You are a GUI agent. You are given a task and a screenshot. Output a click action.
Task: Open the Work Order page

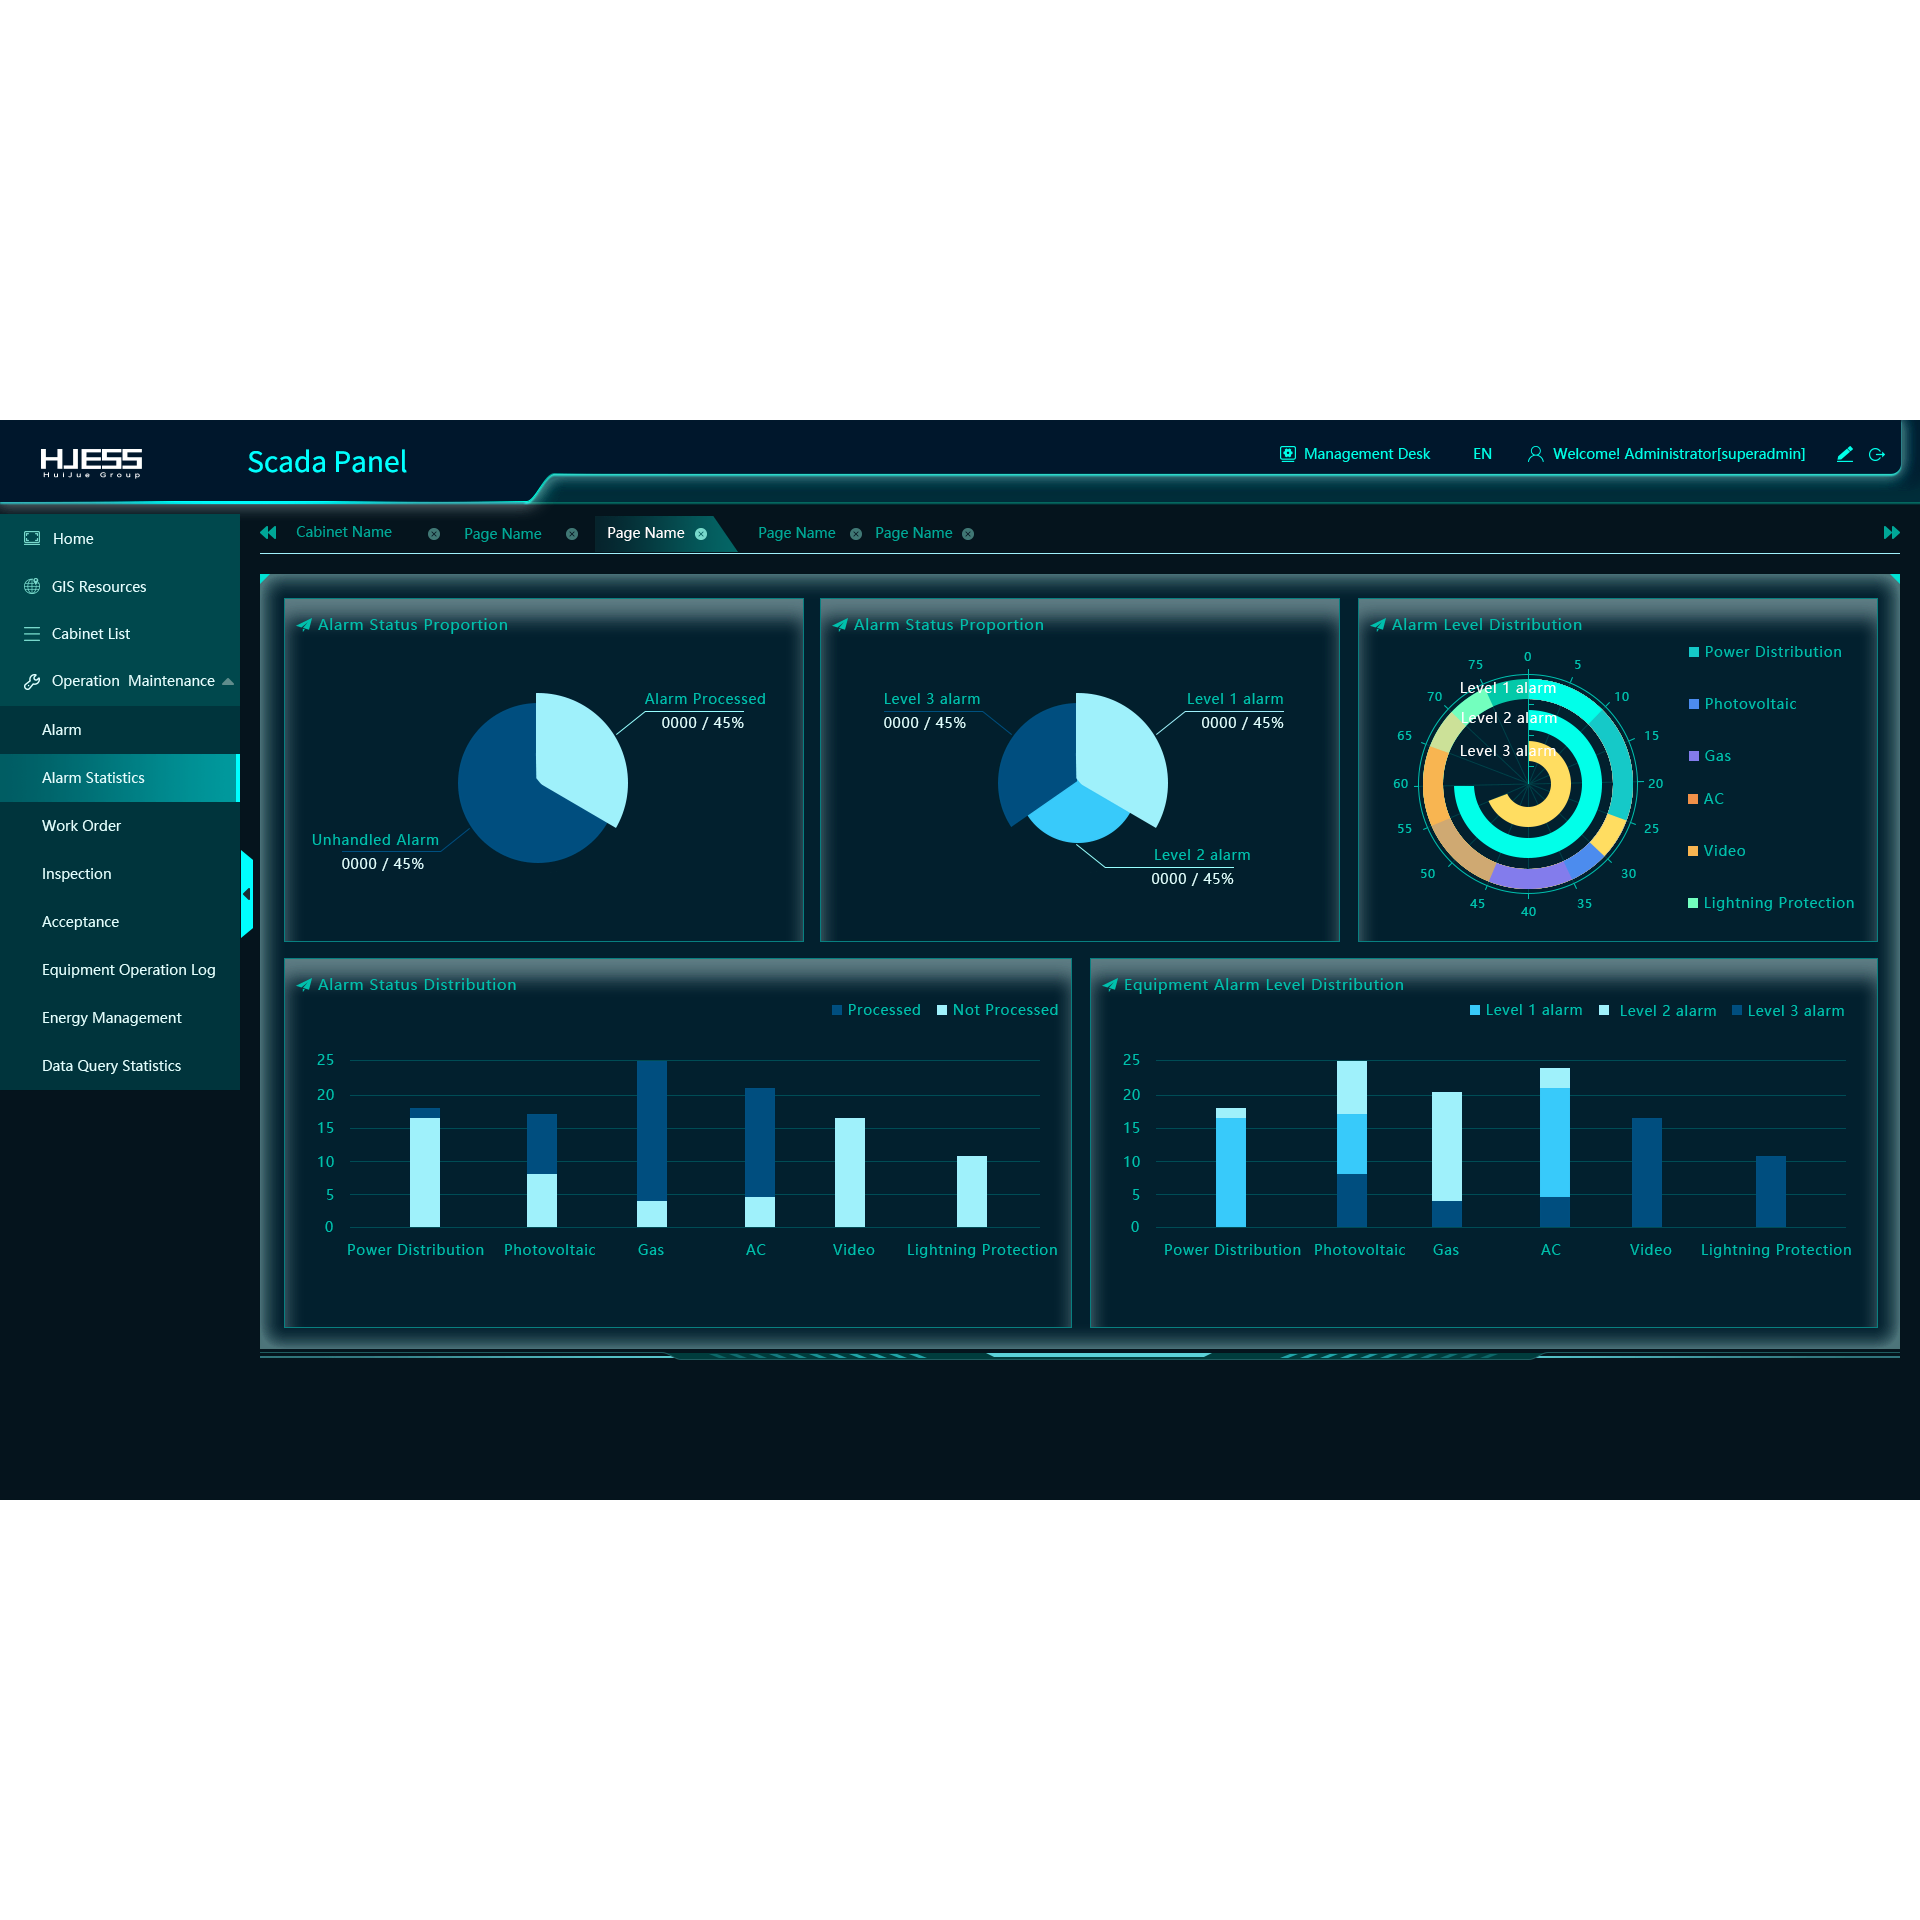[x=84, y=825]
